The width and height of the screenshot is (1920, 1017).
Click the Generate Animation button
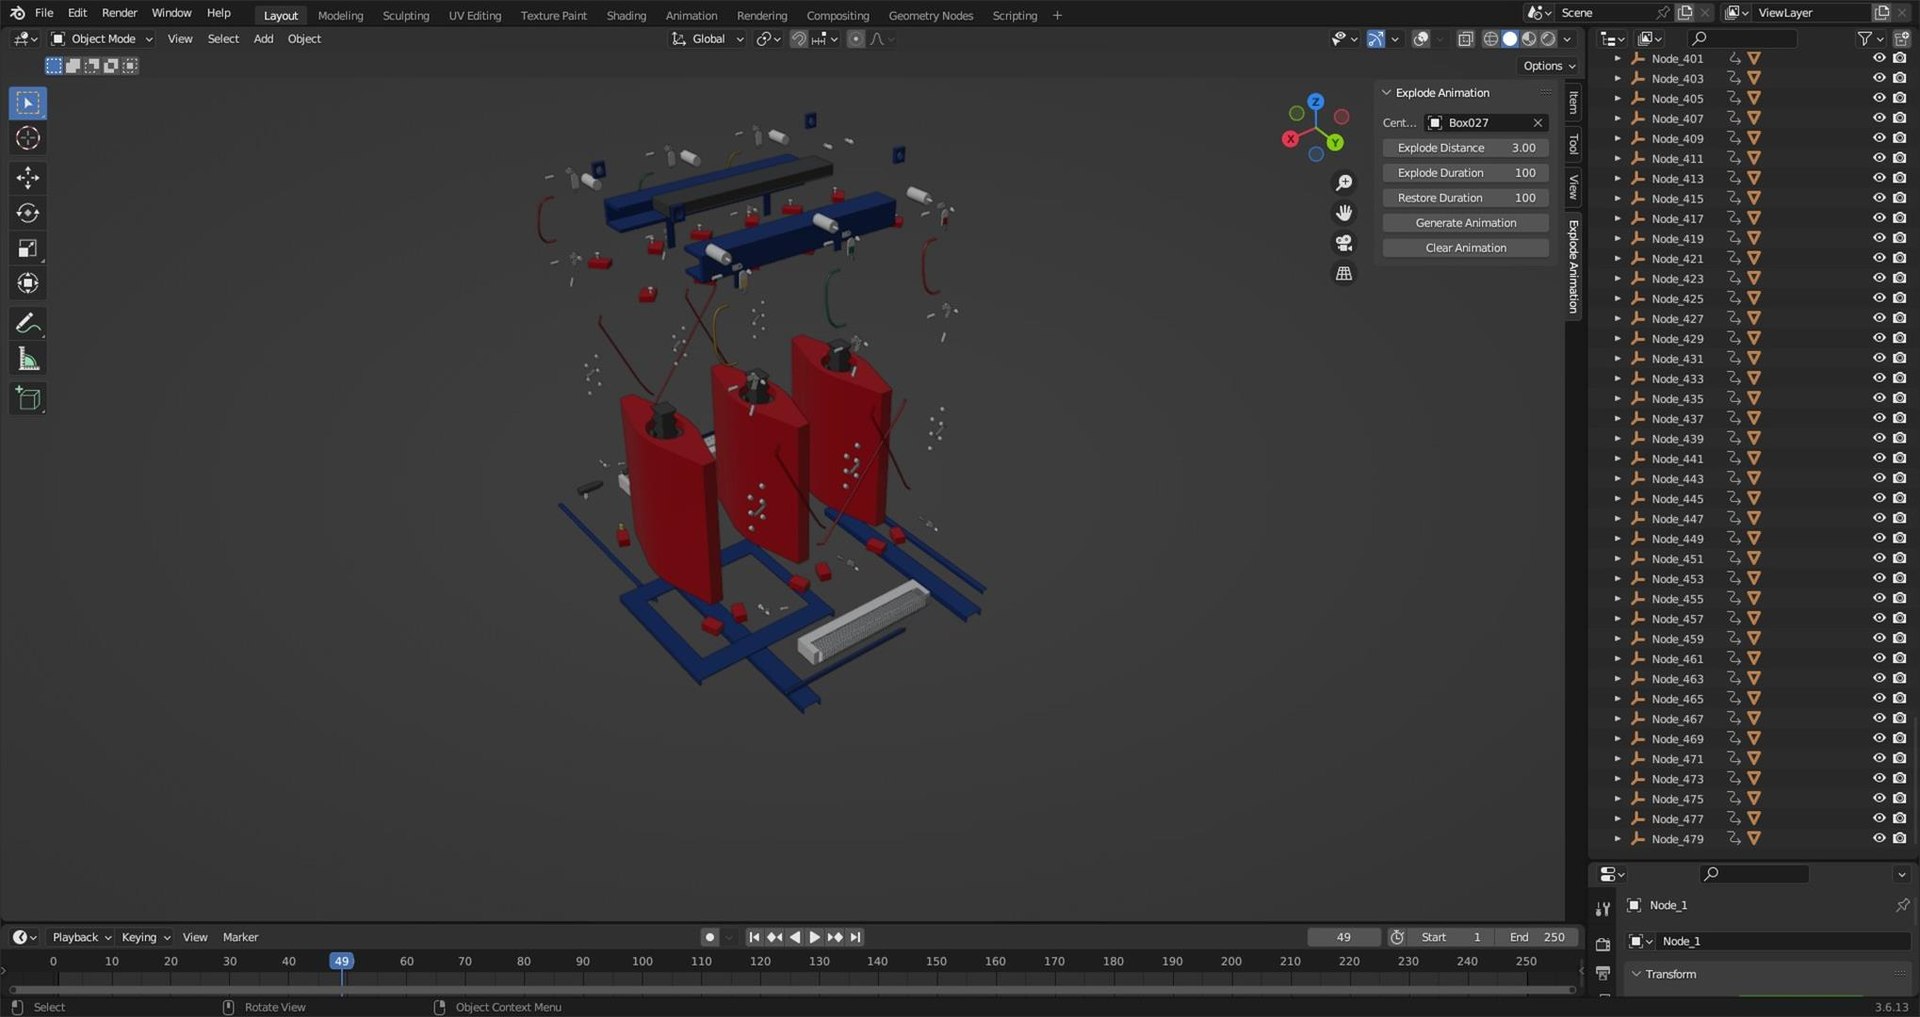[x=1466, y=223]
